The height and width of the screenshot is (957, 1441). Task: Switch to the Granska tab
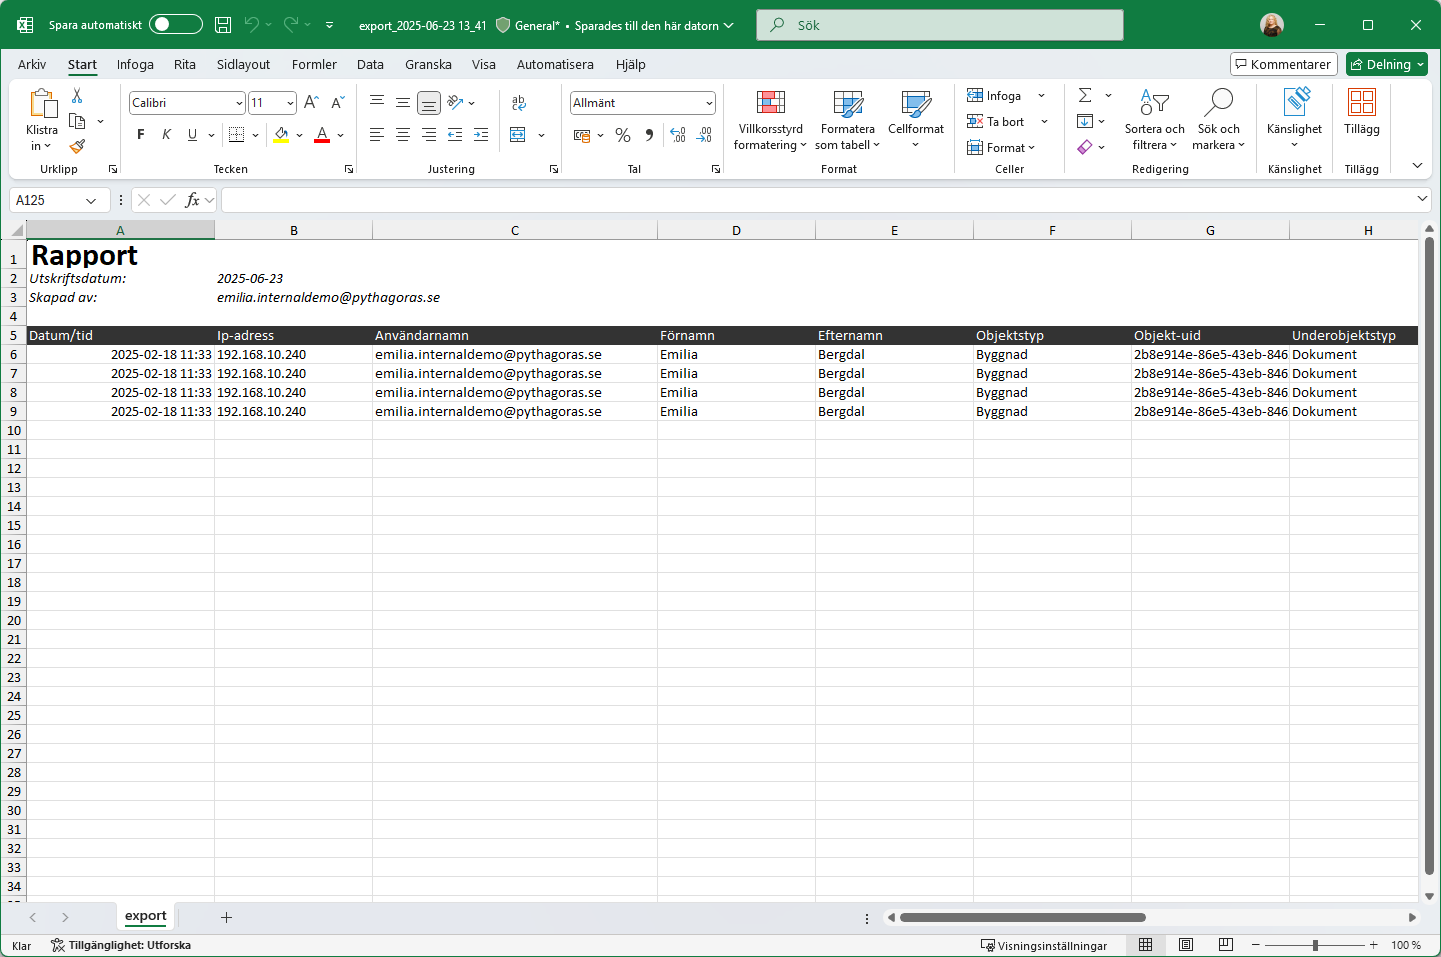(428, 65)
